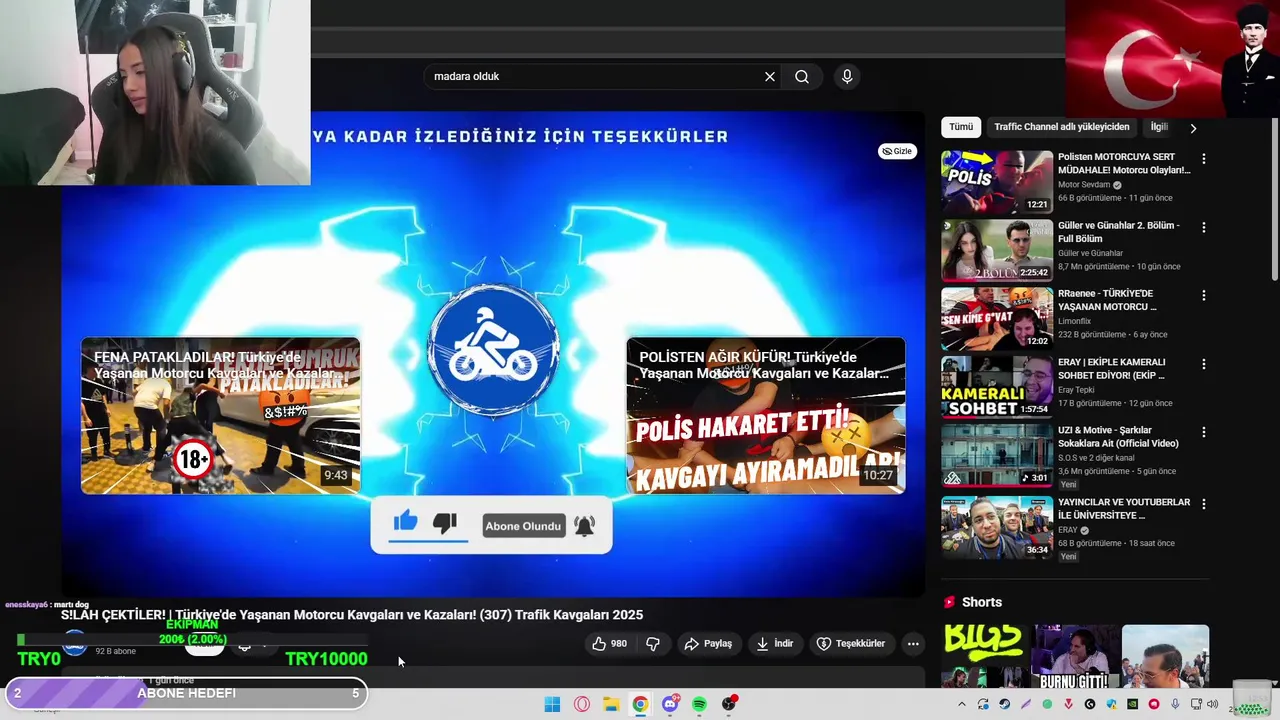
Task: Open File Explorer from the taskbar
Action: coord(611,704)
